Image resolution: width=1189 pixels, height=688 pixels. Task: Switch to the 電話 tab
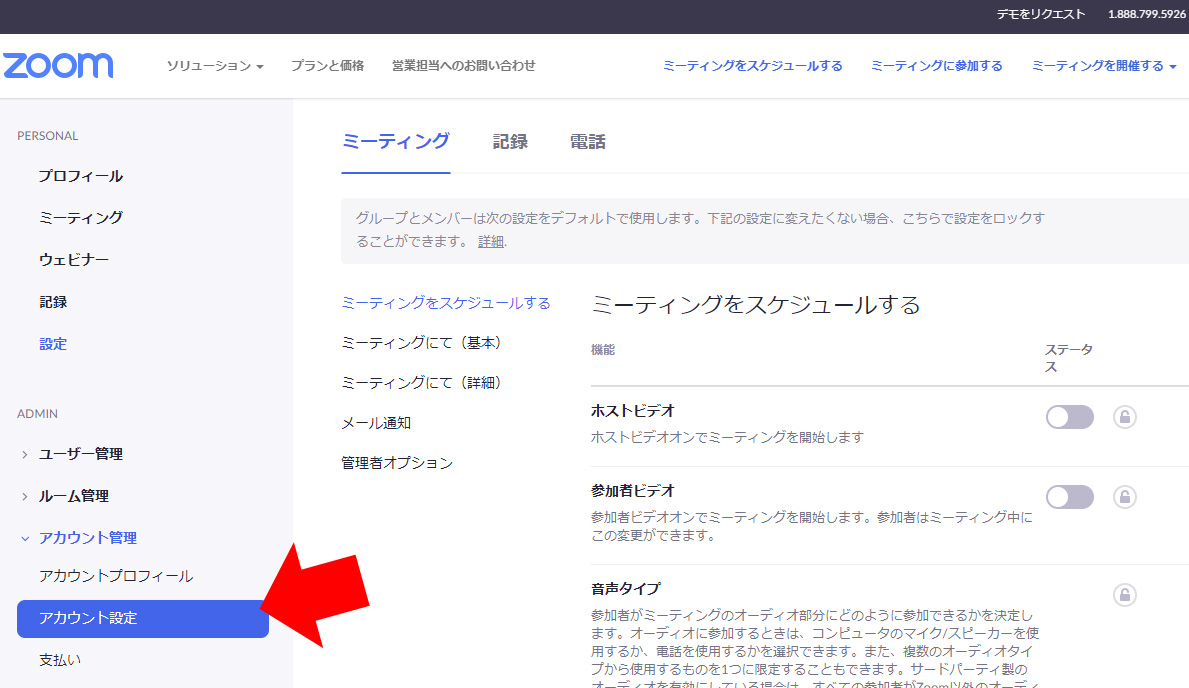(x=588, y=142)
